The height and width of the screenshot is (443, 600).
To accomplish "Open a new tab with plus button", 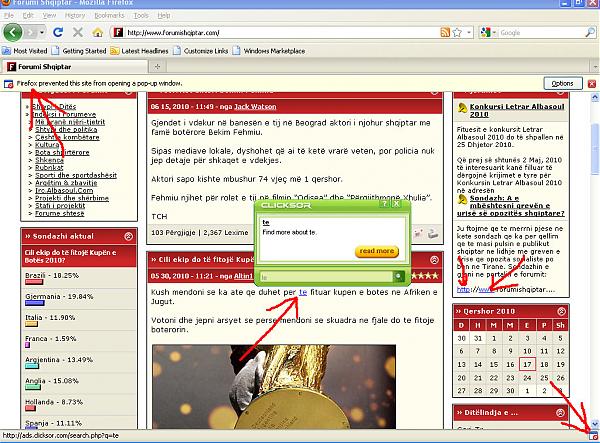I will coord(157,67).
